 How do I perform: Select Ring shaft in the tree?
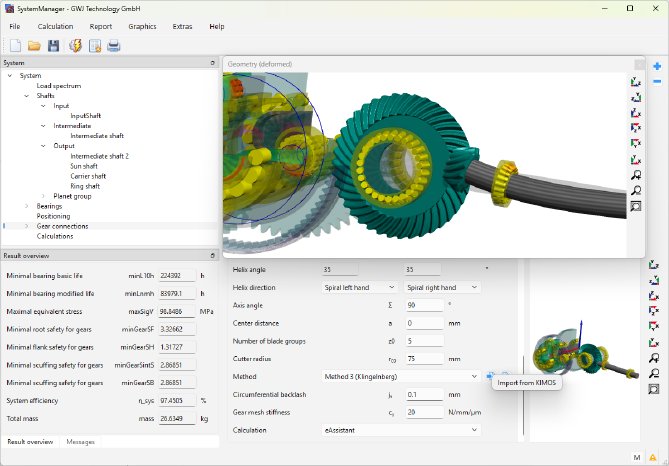(85, 186)
